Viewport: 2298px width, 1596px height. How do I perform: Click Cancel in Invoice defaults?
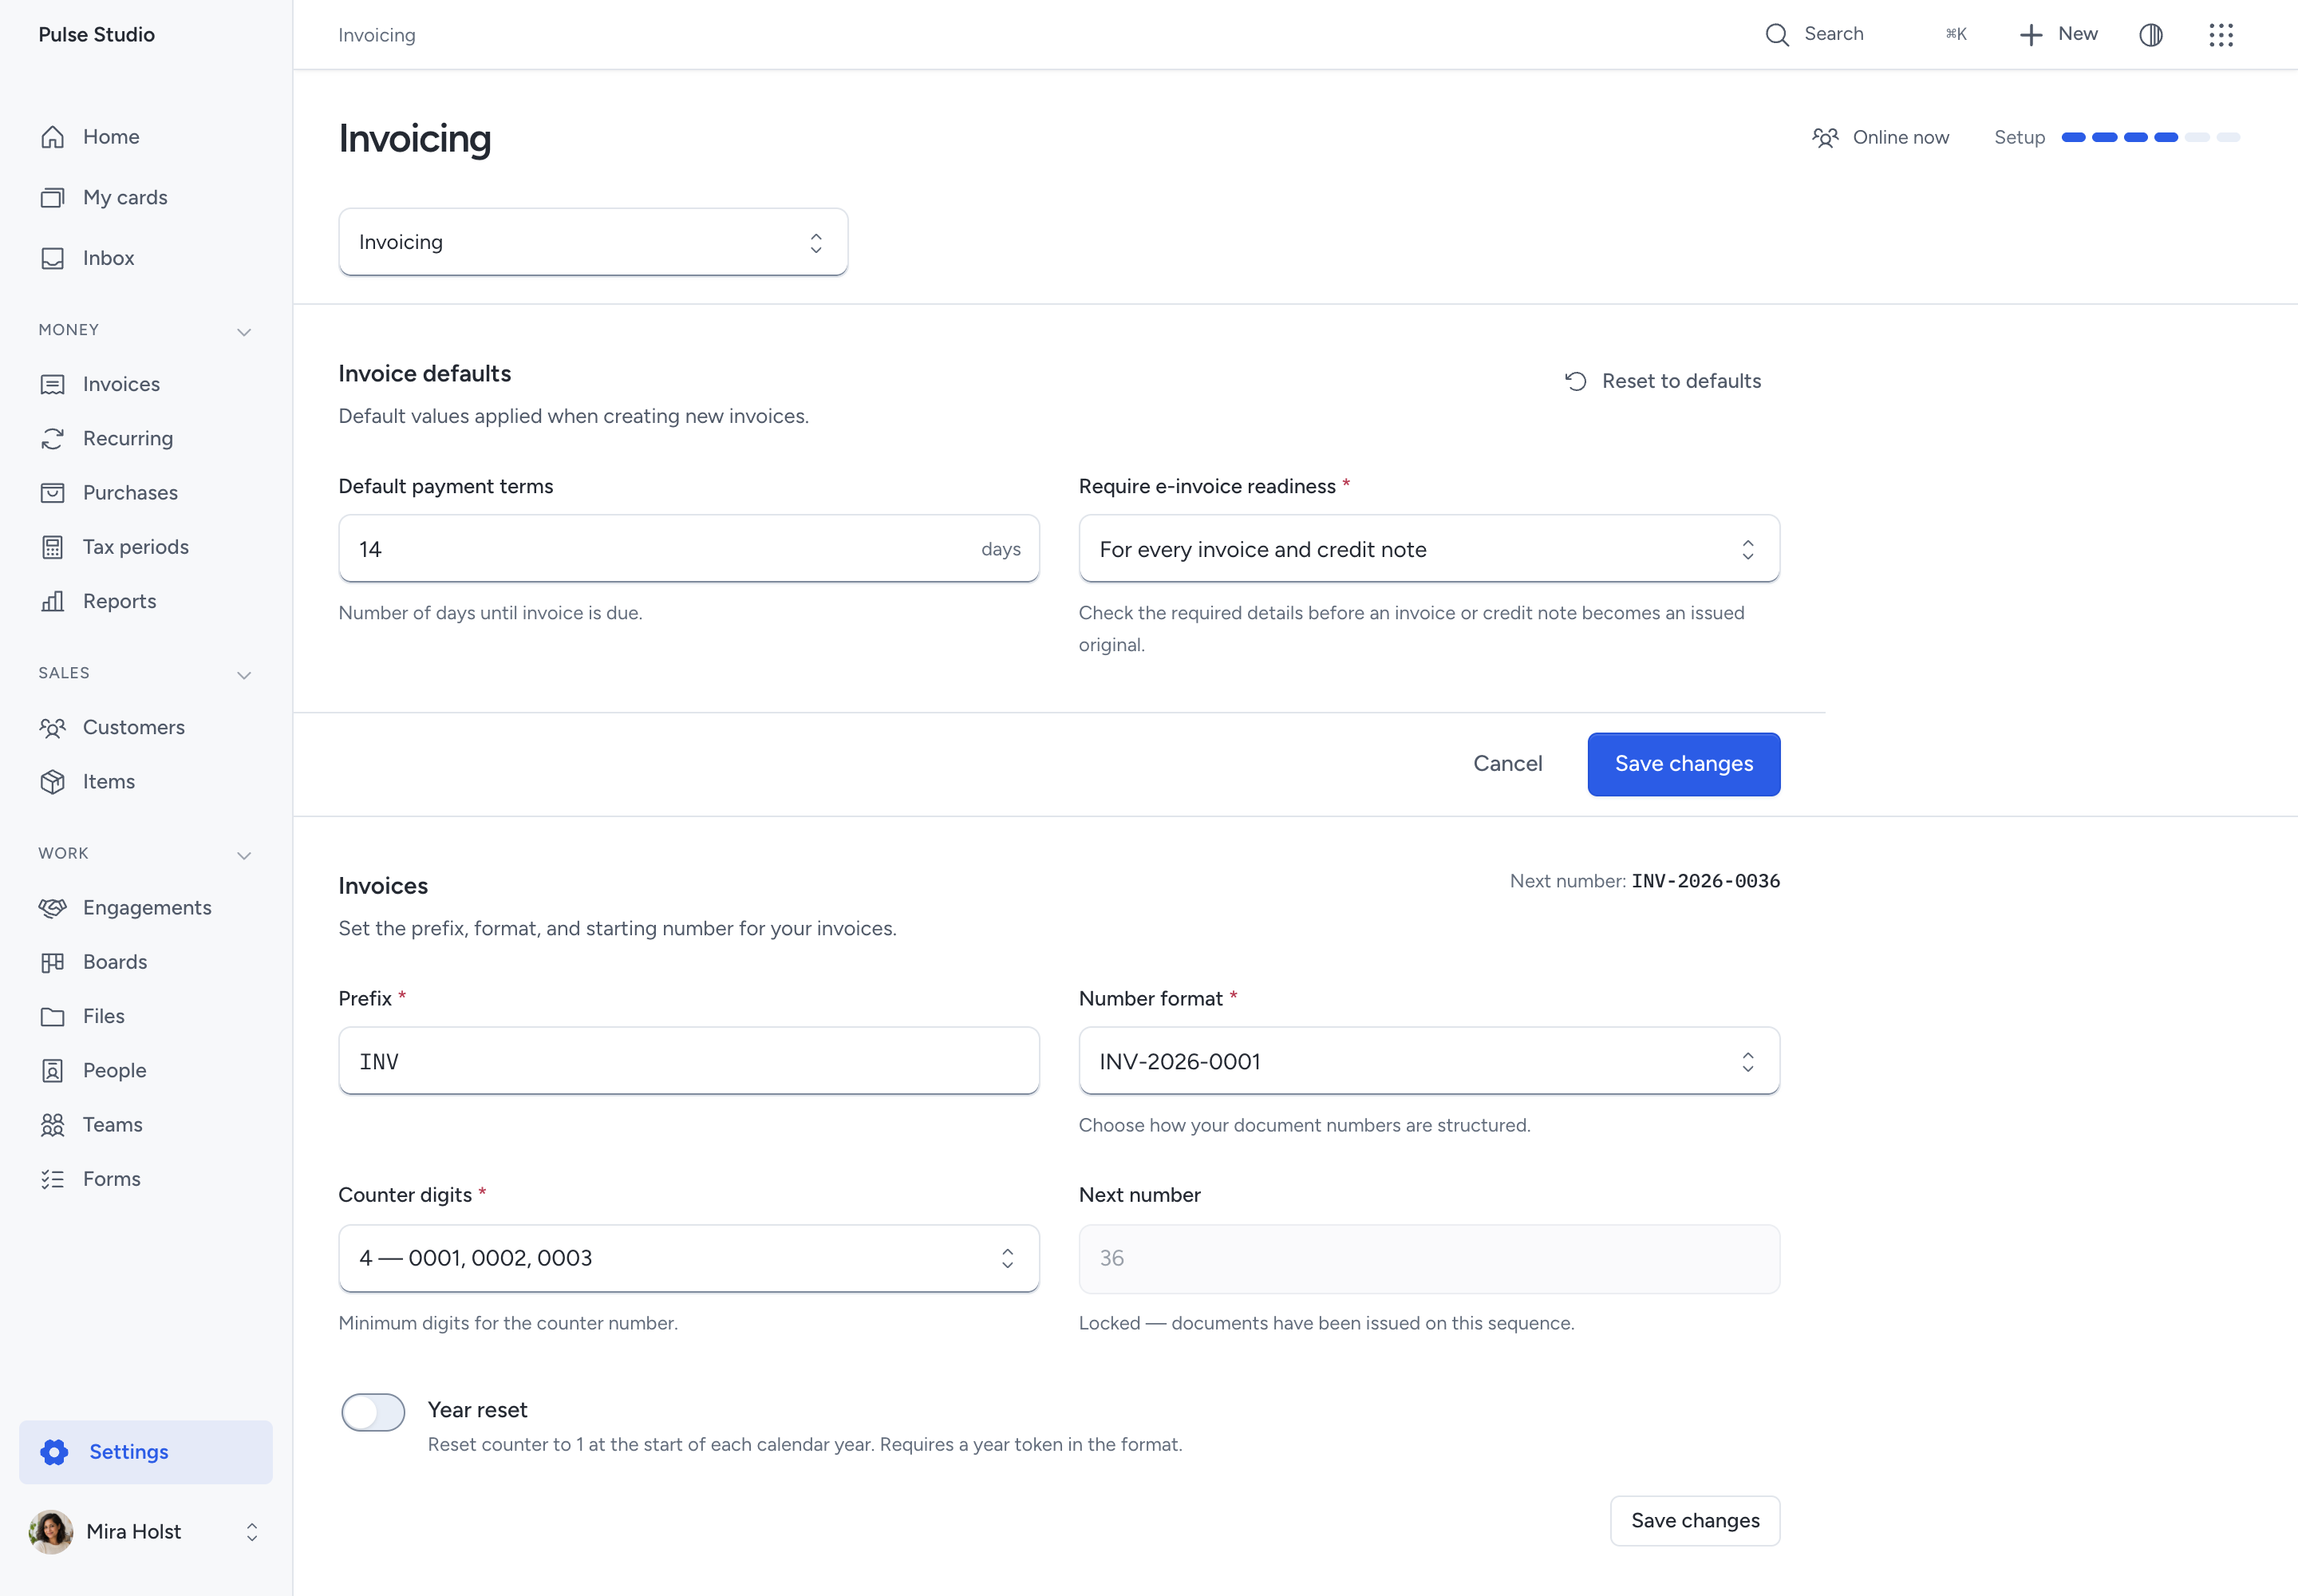click(x=1508, y=764)
